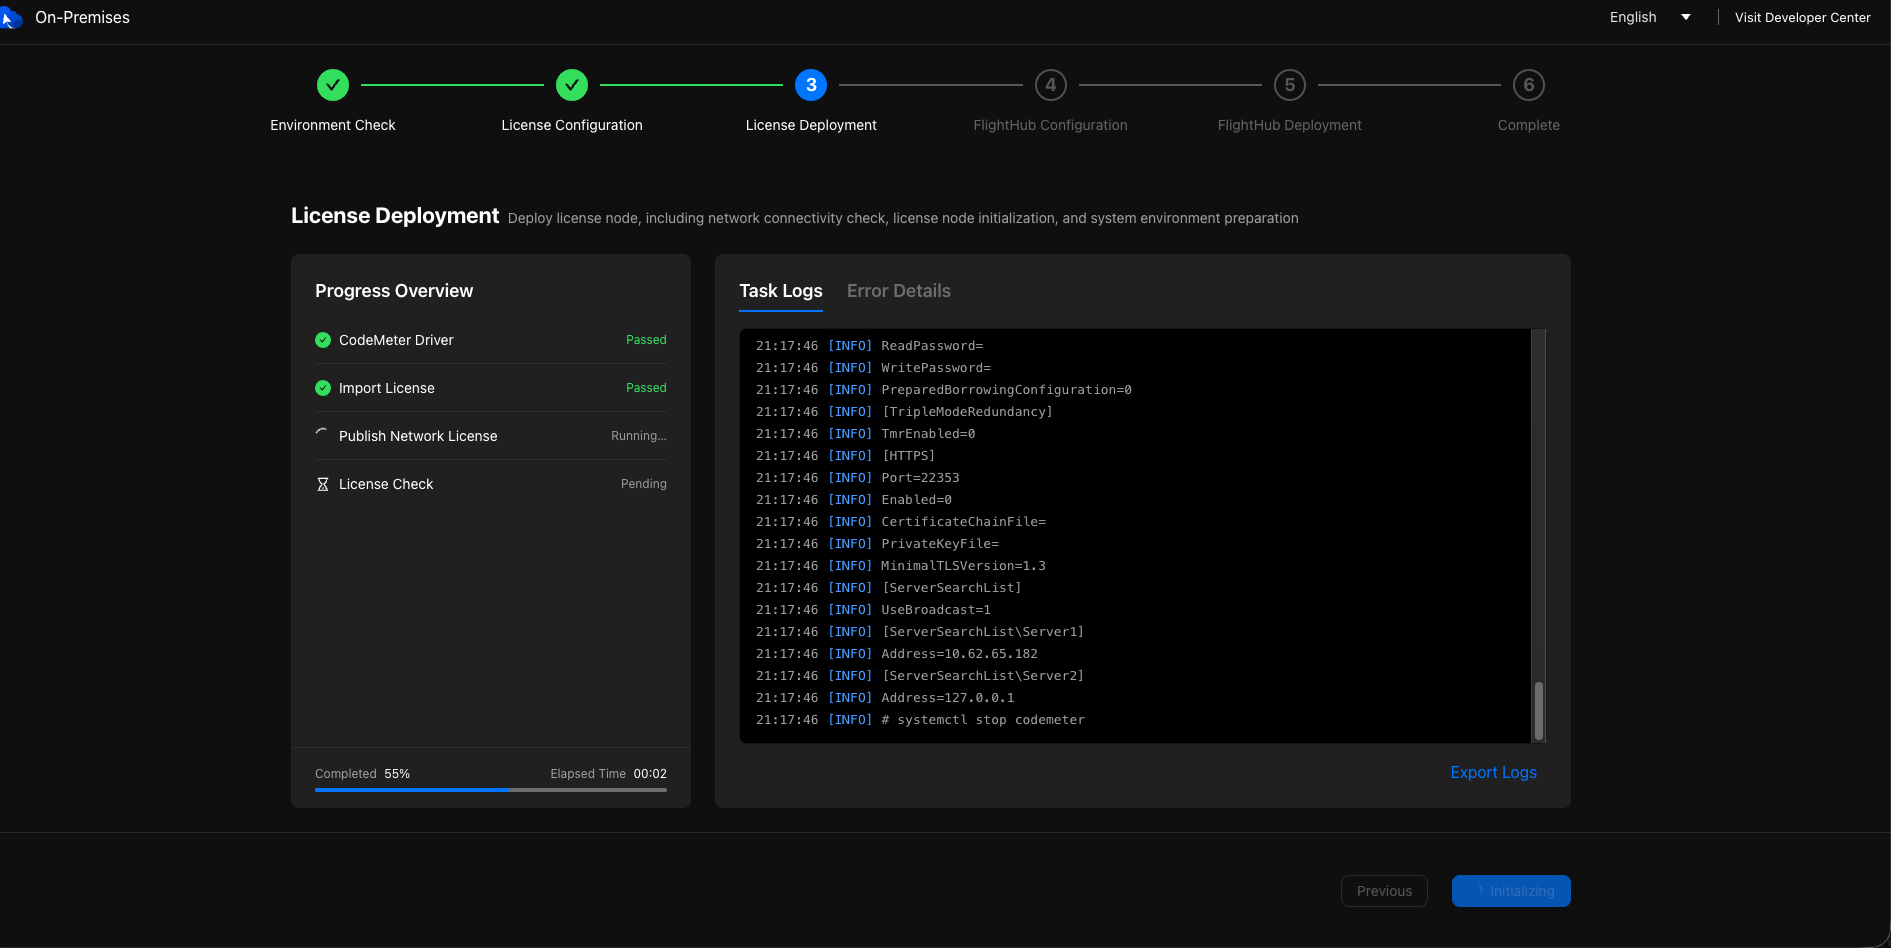Click the Passed status beside Import License
Screen dimensions: 1891x948
646,388
